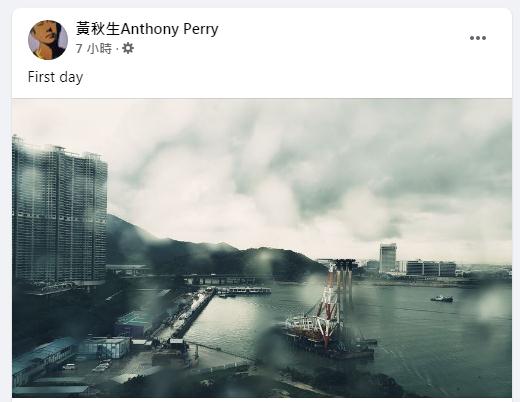Click the Chinese name 黃秋生 in the header
Viewport: 520px width, 402px height.
point(98,29)
